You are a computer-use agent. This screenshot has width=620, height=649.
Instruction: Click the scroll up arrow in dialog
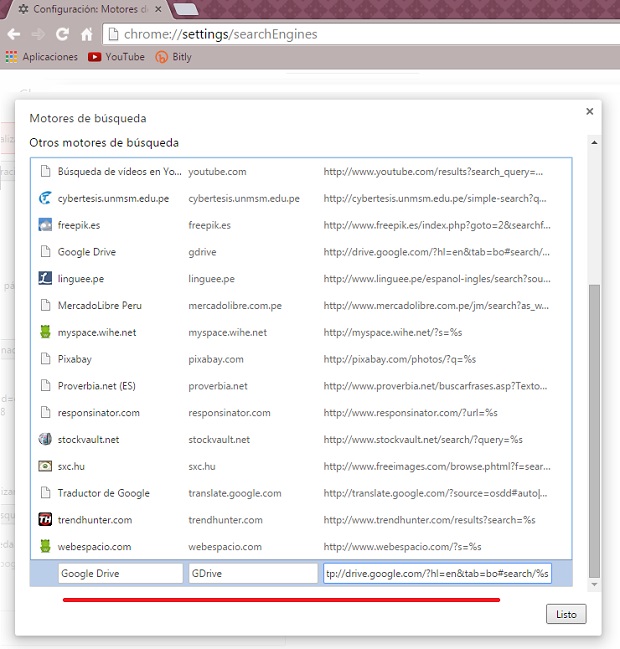[x=594, y=142]
